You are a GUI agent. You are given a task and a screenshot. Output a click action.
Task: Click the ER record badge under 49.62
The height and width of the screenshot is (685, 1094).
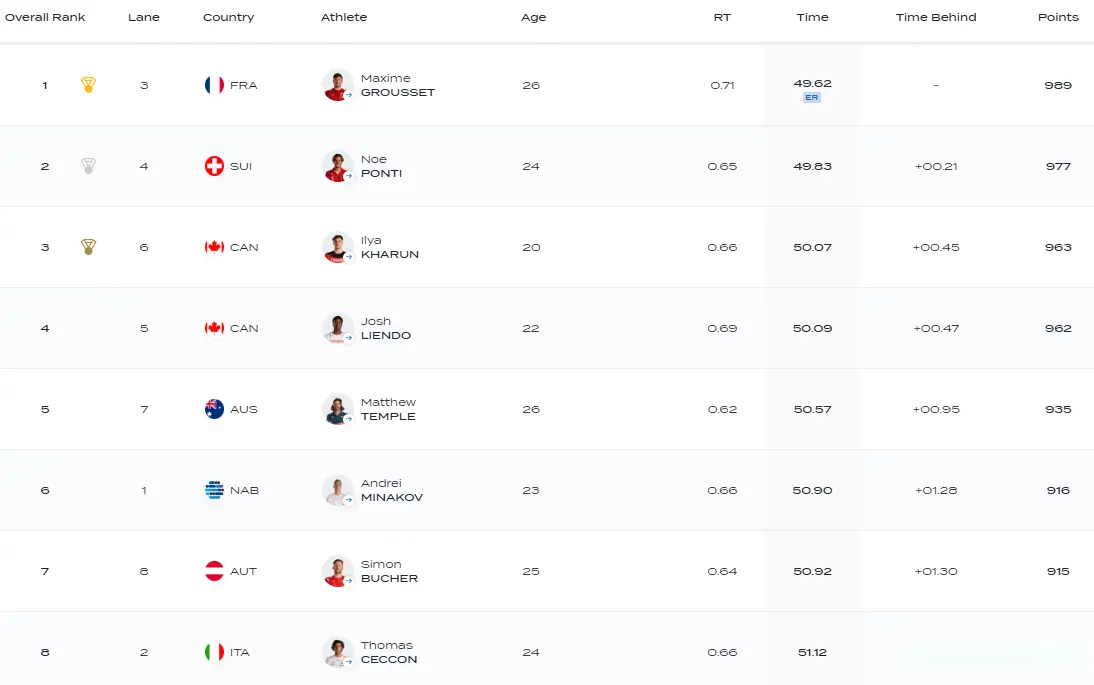(811, 98)
